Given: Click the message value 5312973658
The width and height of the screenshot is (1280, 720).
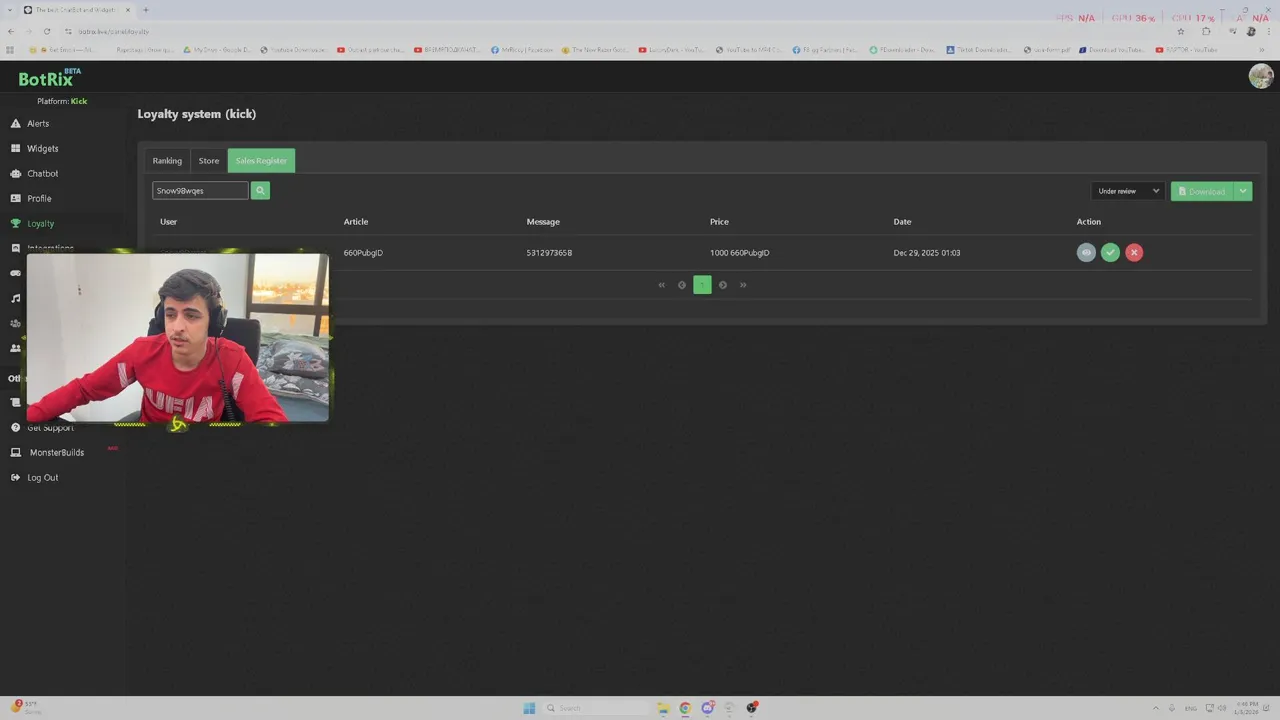Looking at the screenshot, I should [549, 253].
